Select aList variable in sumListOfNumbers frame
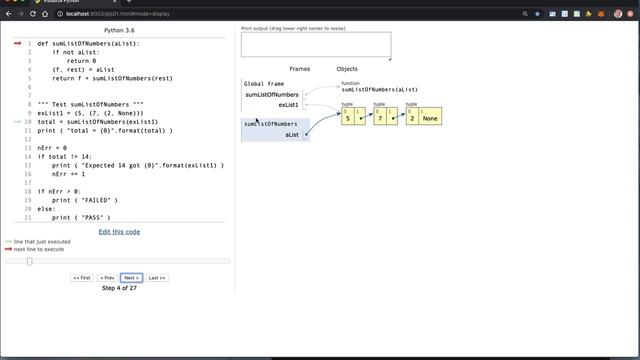The height and width of the screenshot is (360, 640). tap(292, 135)
